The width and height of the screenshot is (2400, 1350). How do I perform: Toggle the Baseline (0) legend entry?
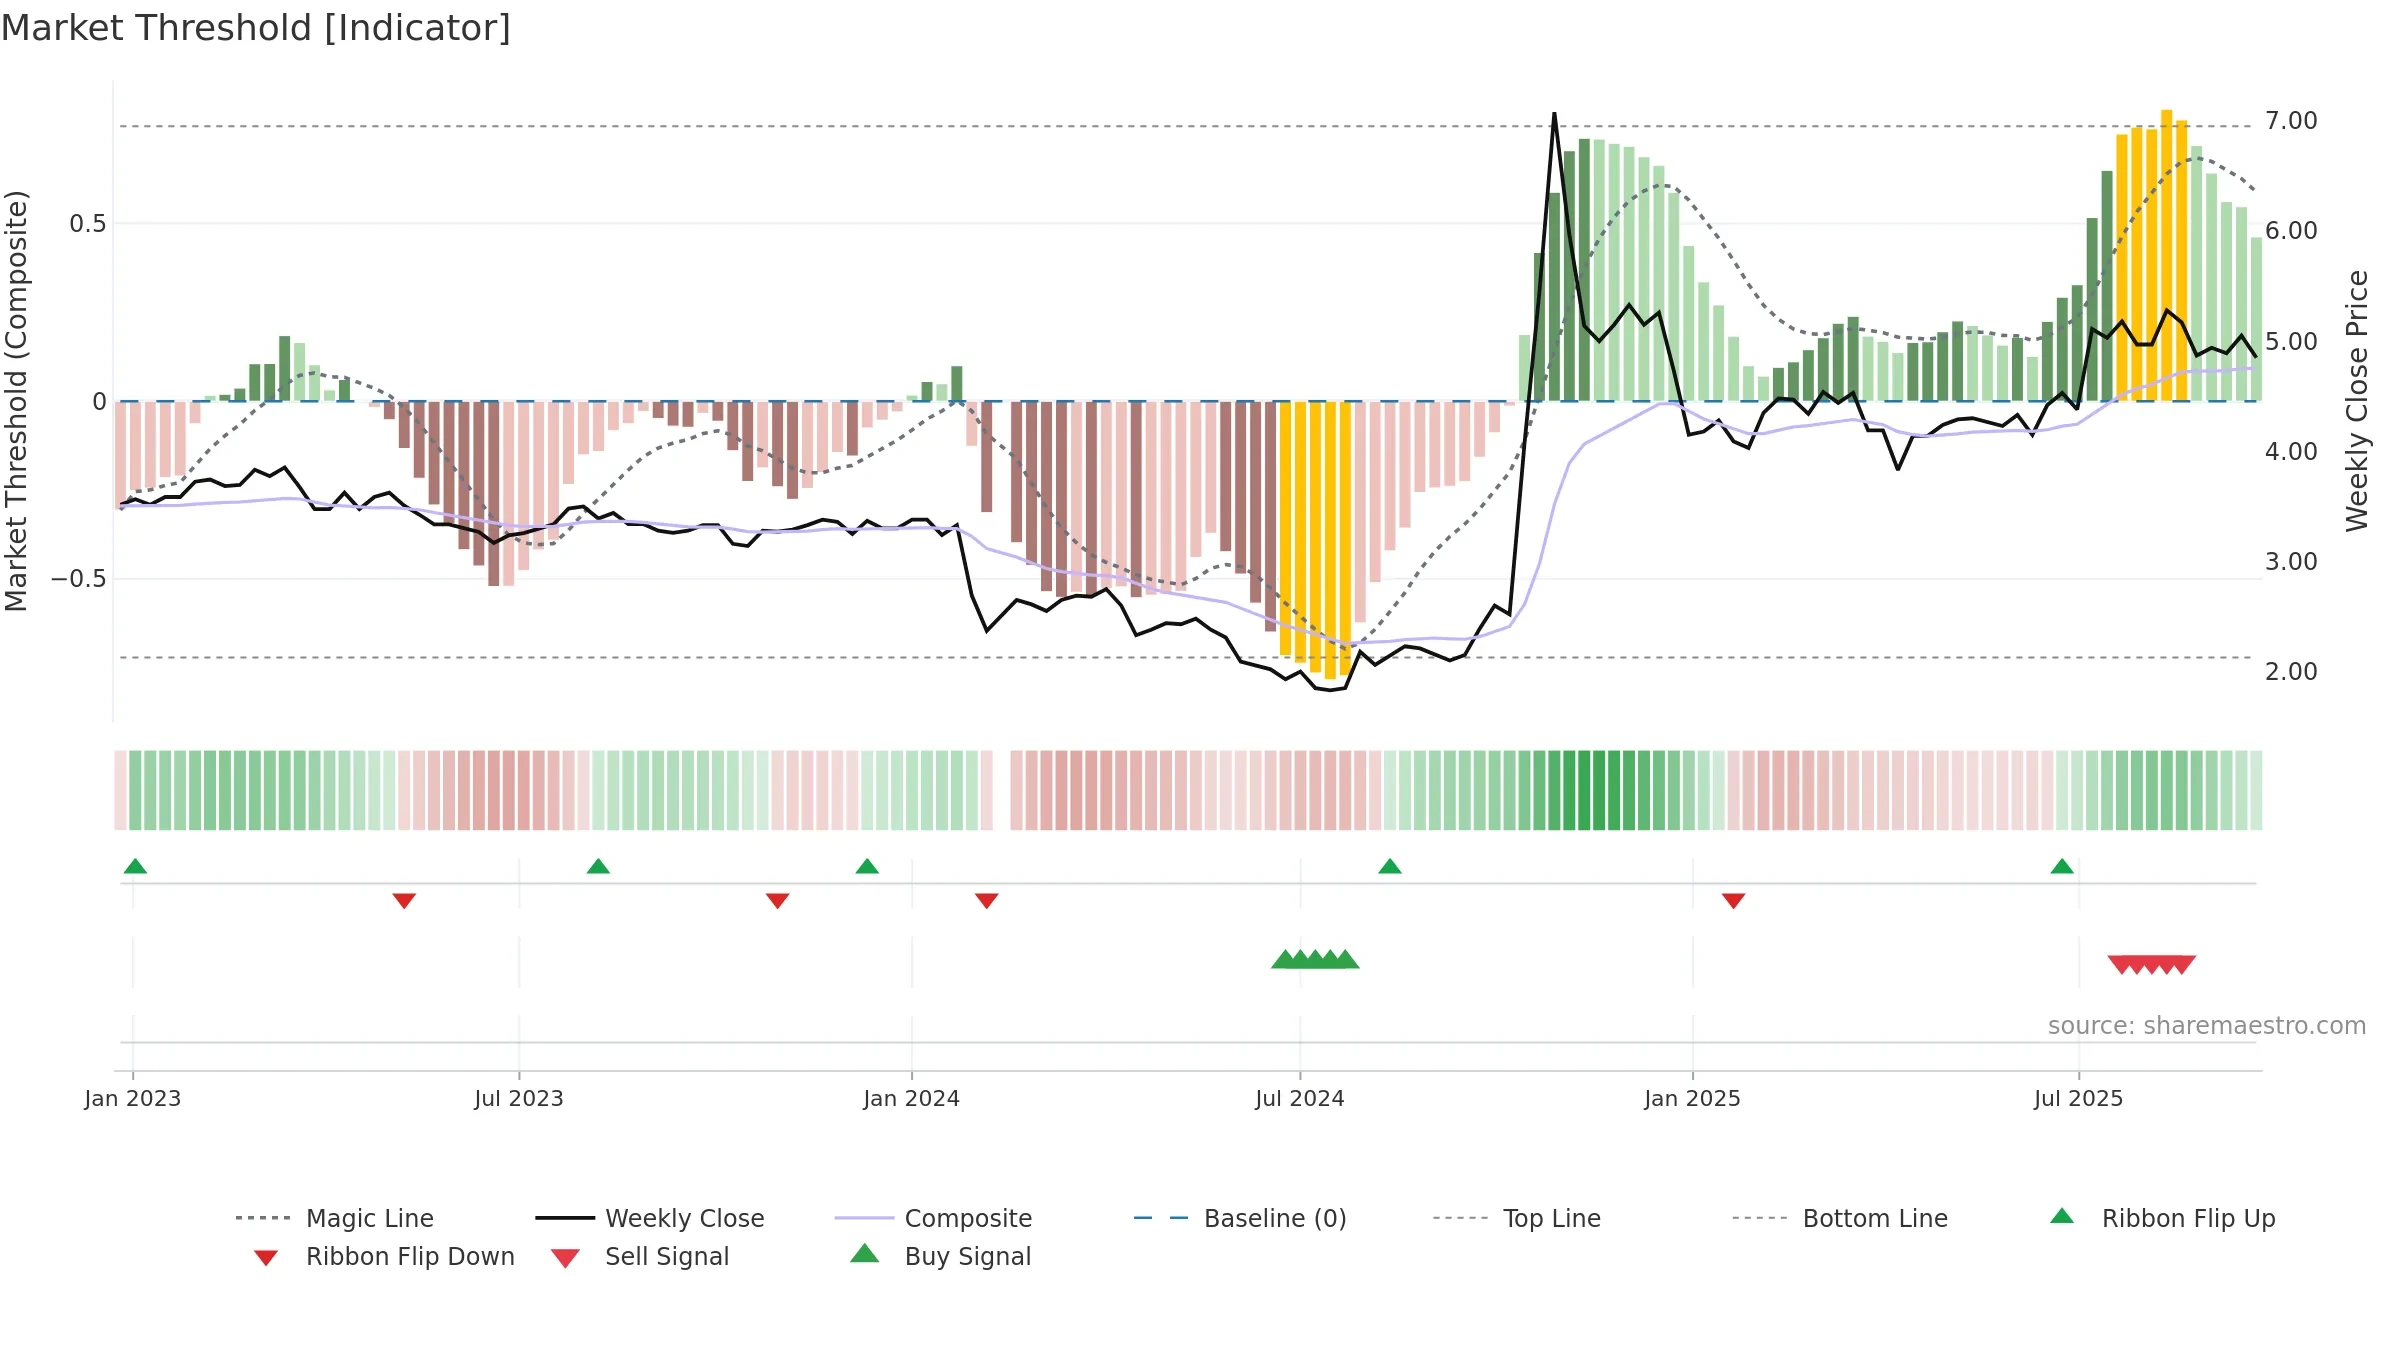point(1240,1218)
